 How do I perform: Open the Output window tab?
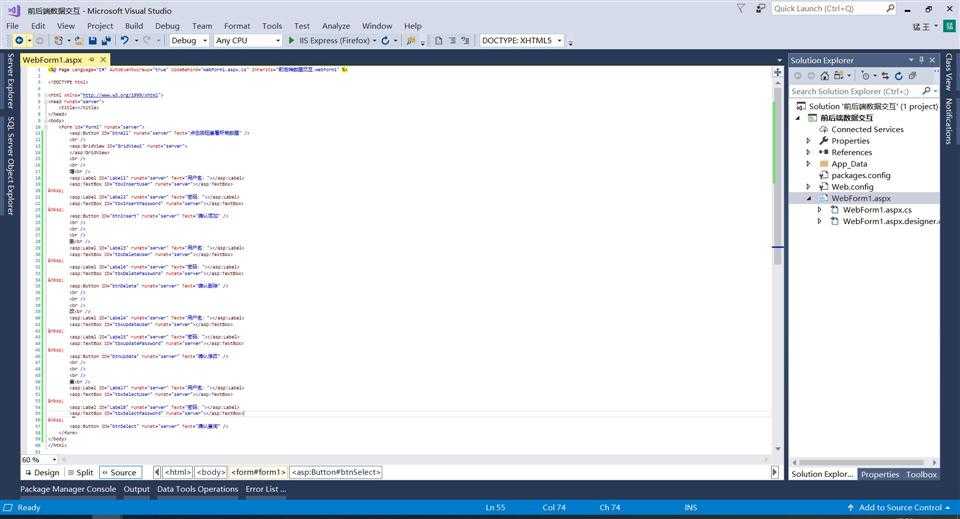137,489
